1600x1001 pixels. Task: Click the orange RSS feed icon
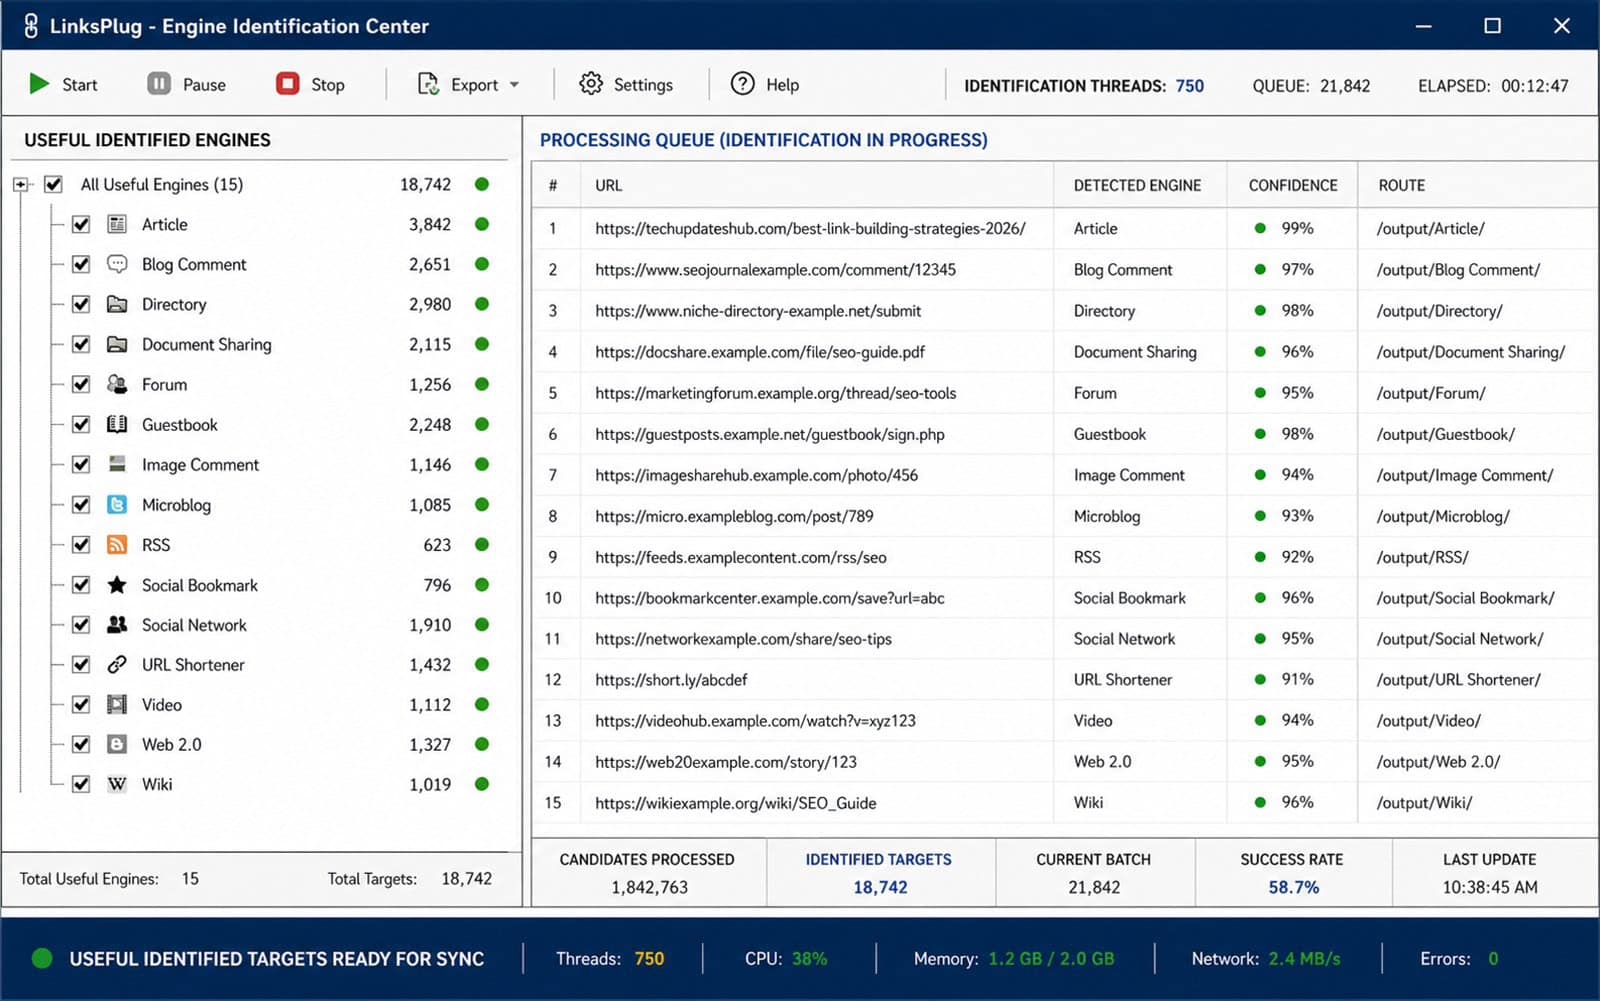[117, 544]
